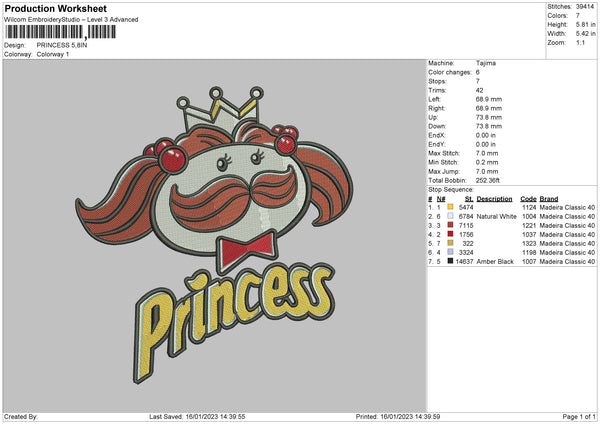Click the 'St.' column header
The height and width of the screenshot is (424, 600).
[469, 199]
